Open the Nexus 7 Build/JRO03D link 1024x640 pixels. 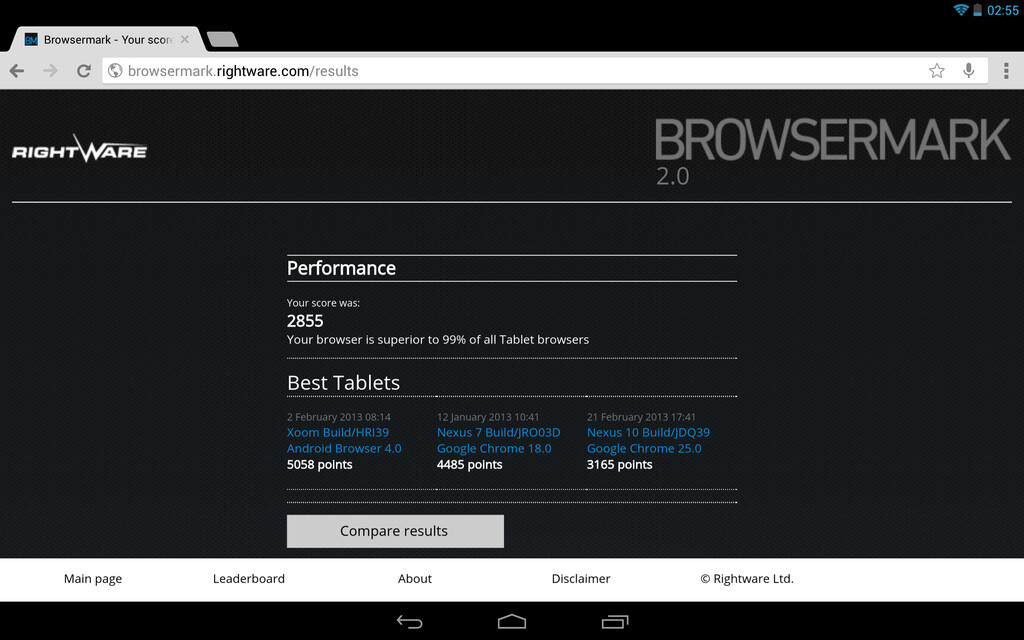tap(498, 432)
